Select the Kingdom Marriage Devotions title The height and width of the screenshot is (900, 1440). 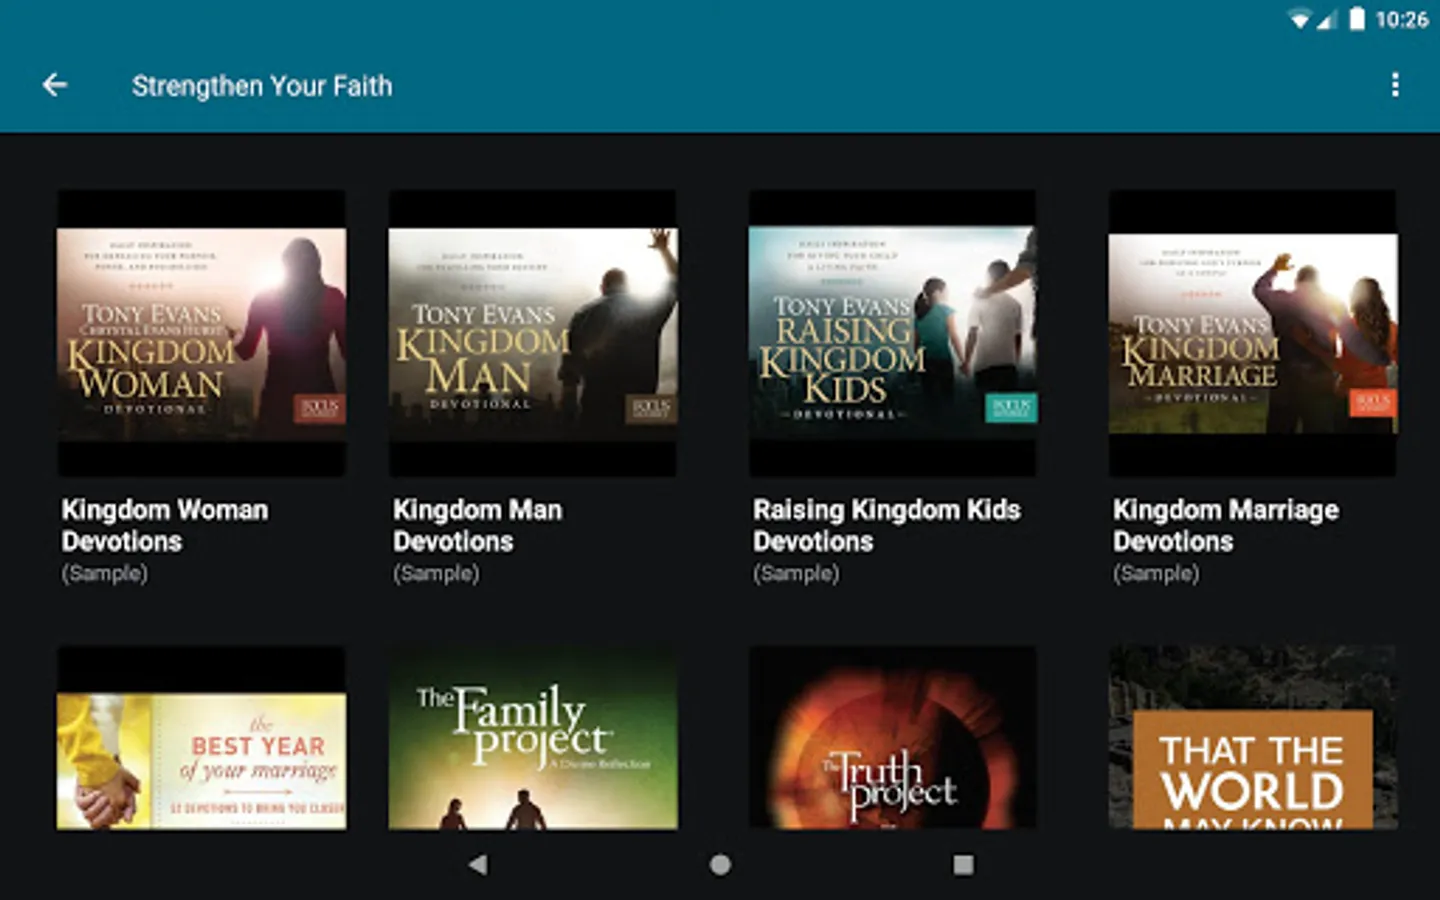pyautogui.click(x=1226, y=525)
